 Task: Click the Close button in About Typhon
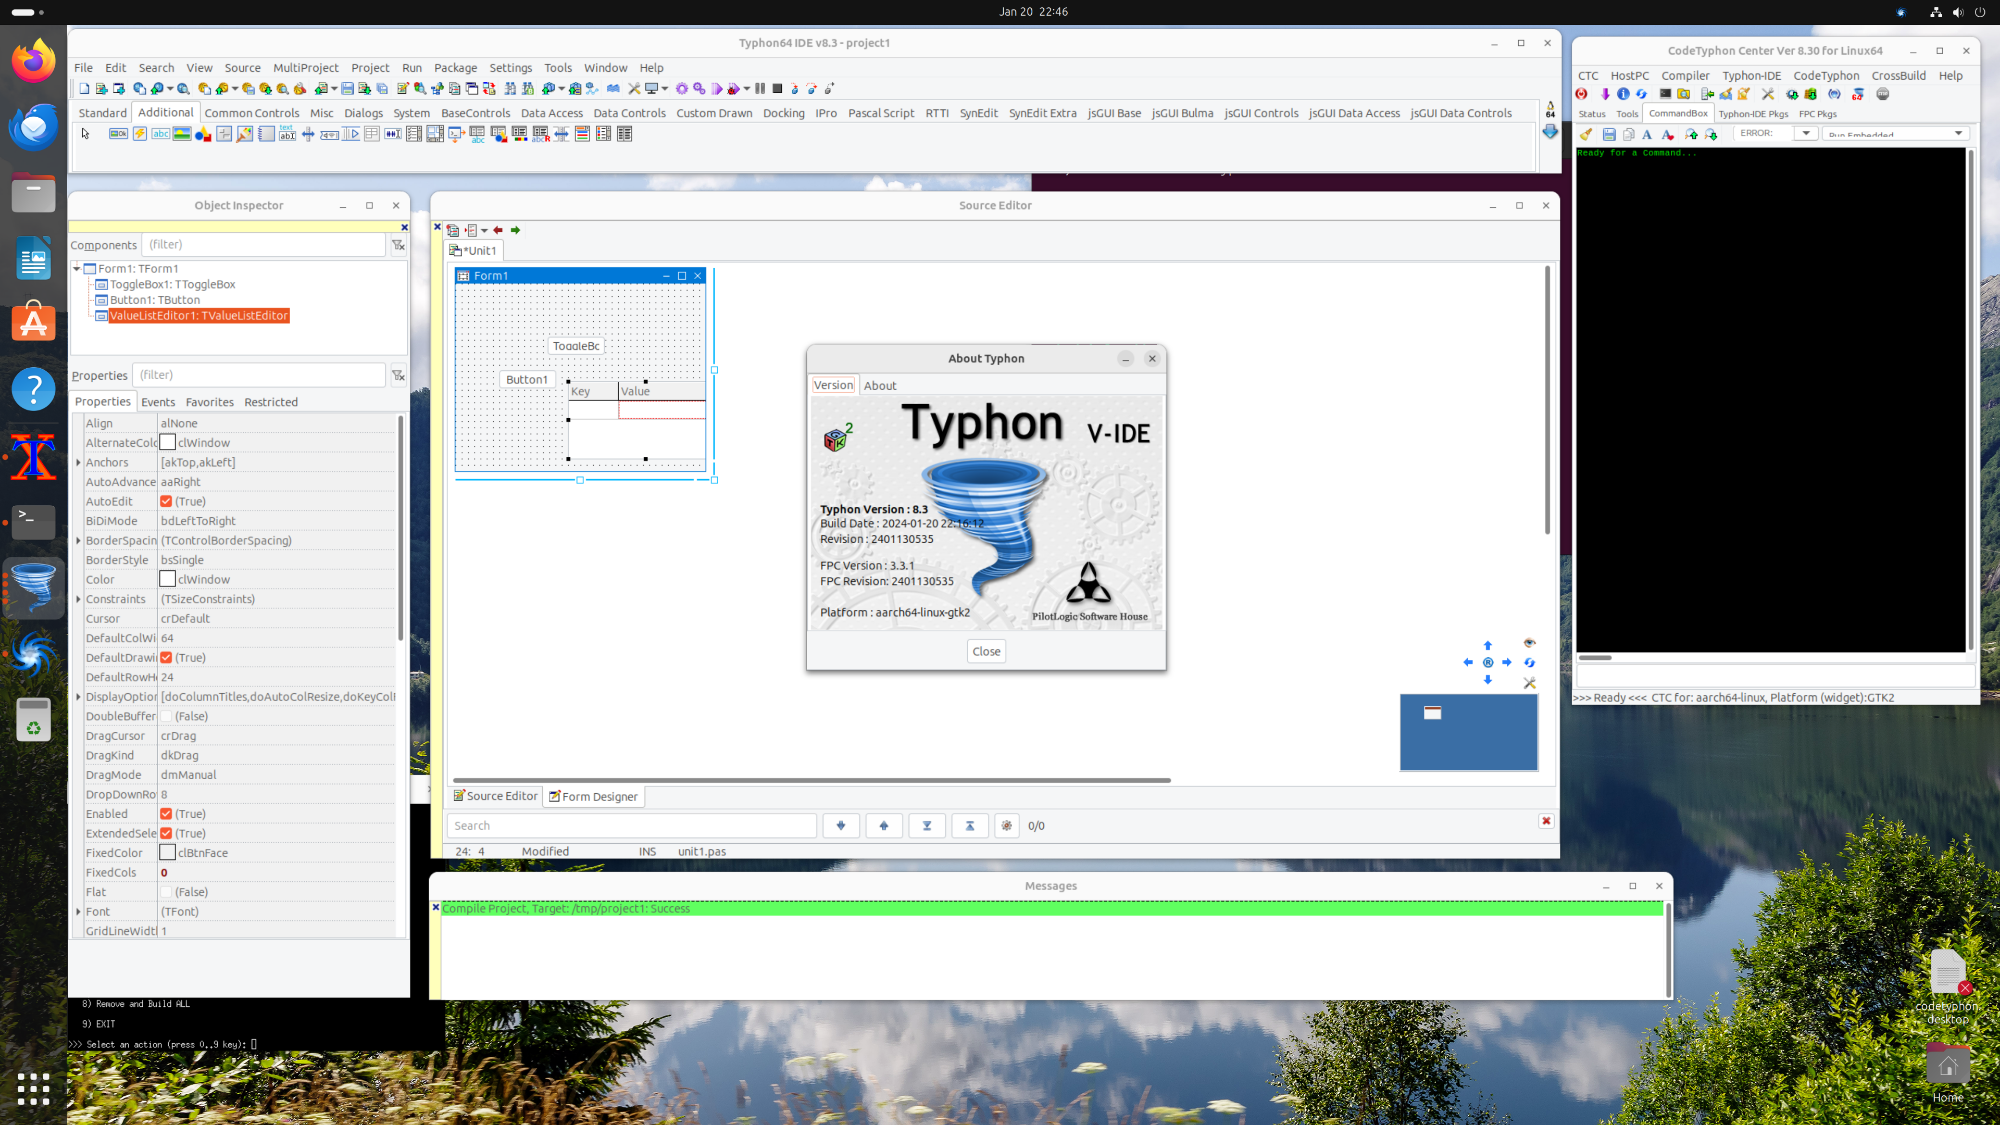tap(986, 652)
